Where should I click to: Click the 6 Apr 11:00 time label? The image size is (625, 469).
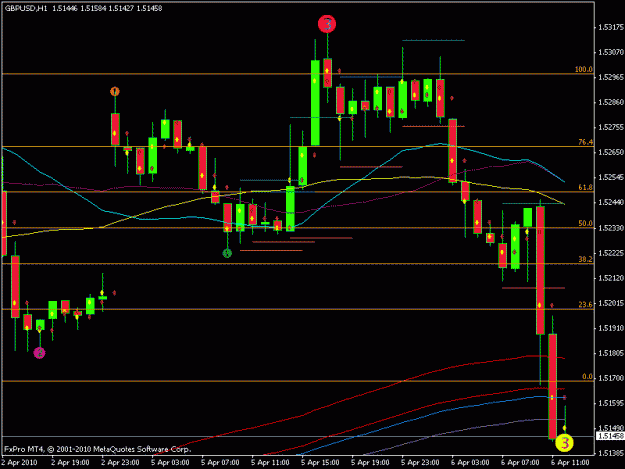click(x=570, y=463)
